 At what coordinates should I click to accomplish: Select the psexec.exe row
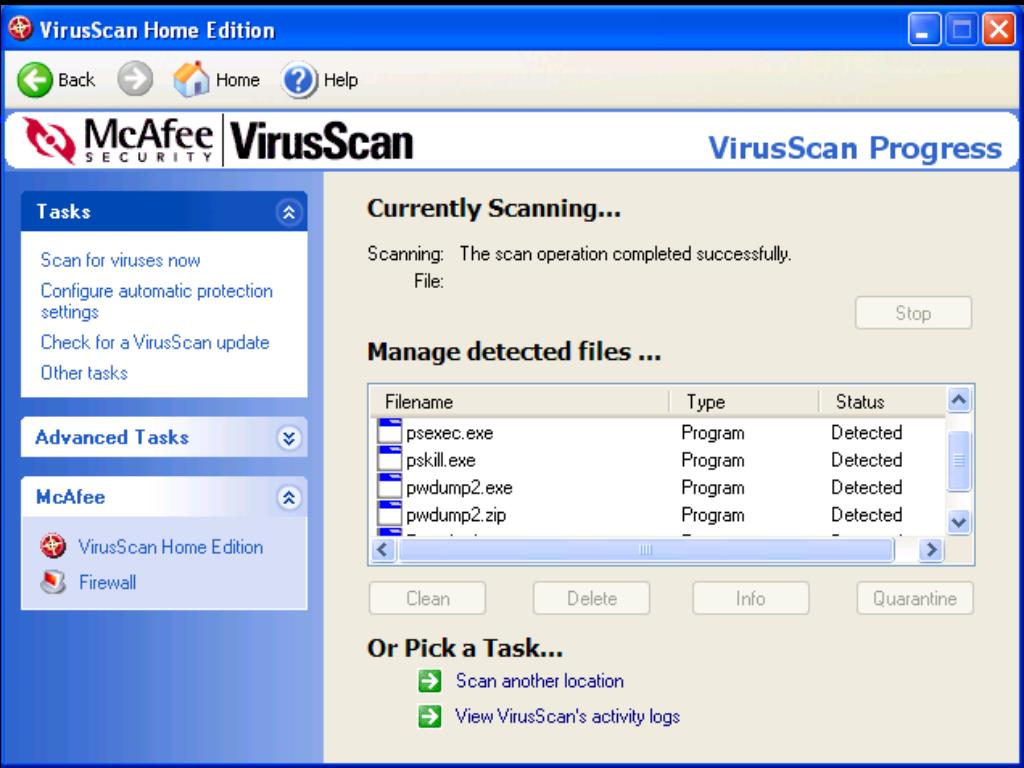click(x=658, y=432)
